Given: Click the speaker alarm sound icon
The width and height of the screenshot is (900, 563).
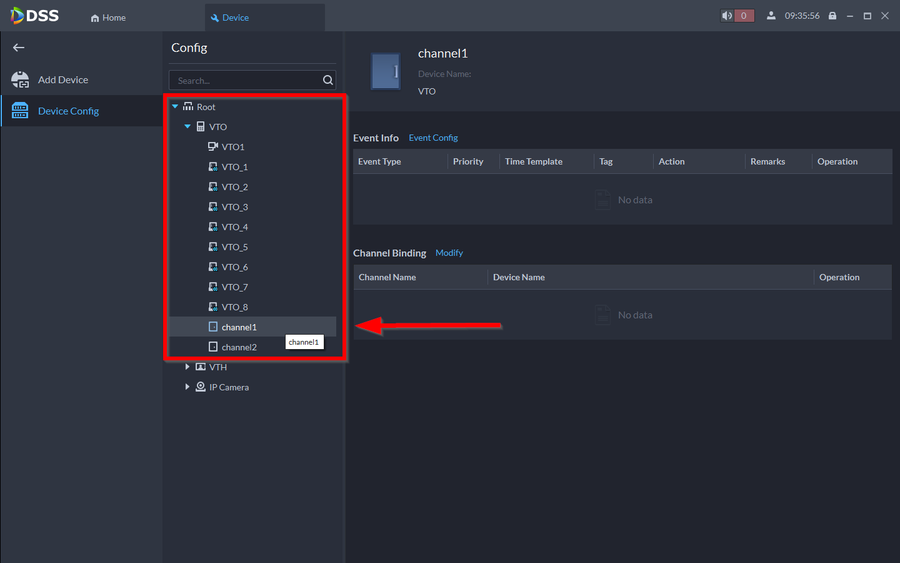Looking at the screenshot, I should coord(727,15).
